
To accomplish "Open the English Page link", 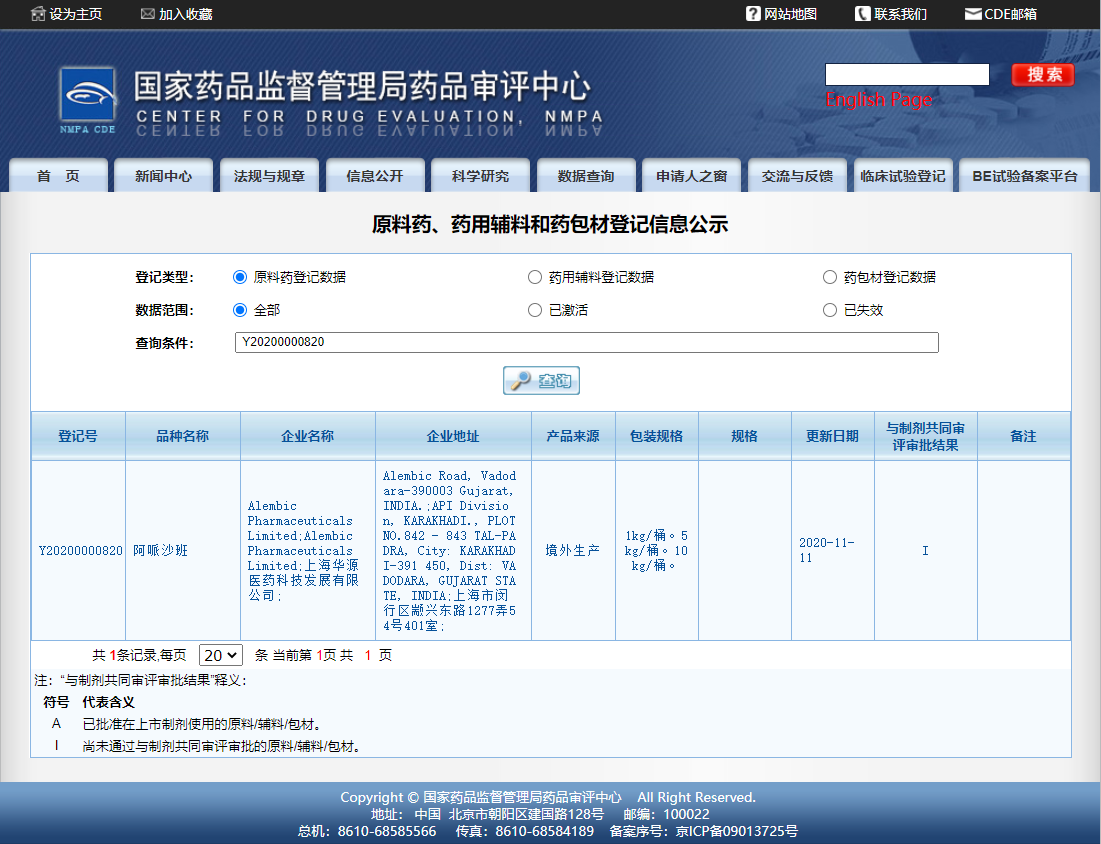I will point(879,100).
